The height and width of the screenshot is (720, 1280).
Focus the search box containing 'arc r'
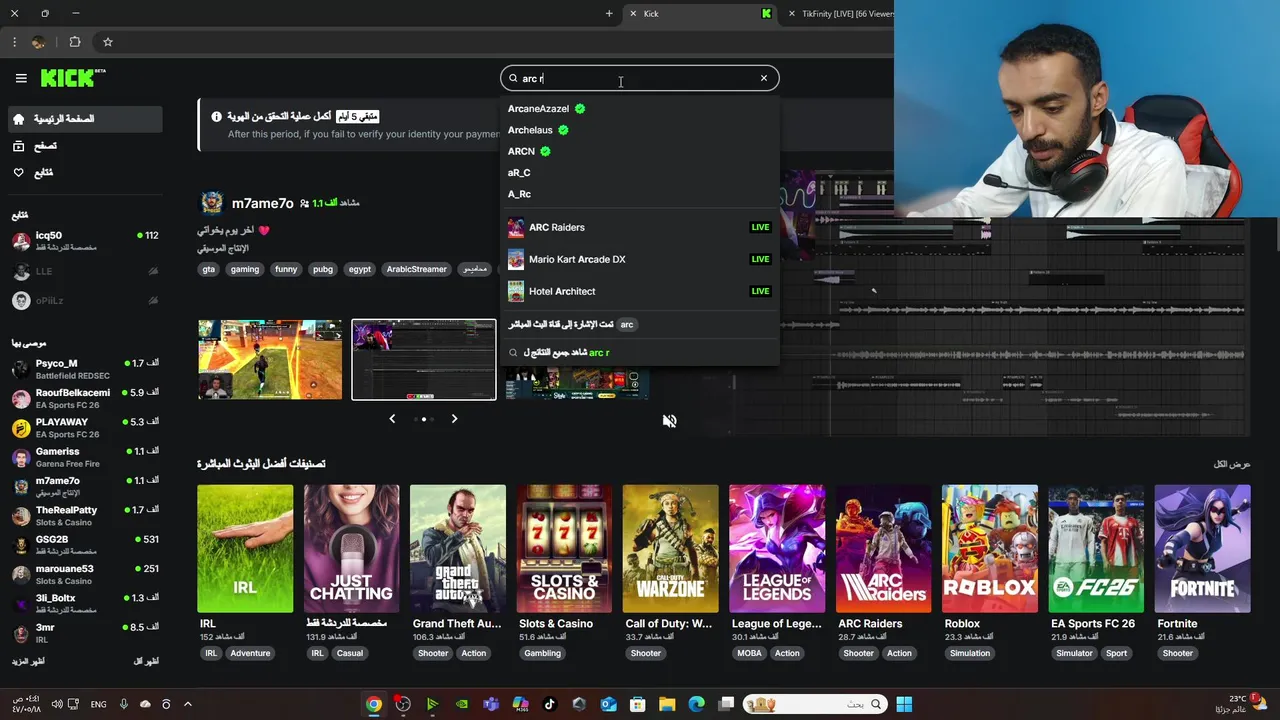[x=640, y=78]
